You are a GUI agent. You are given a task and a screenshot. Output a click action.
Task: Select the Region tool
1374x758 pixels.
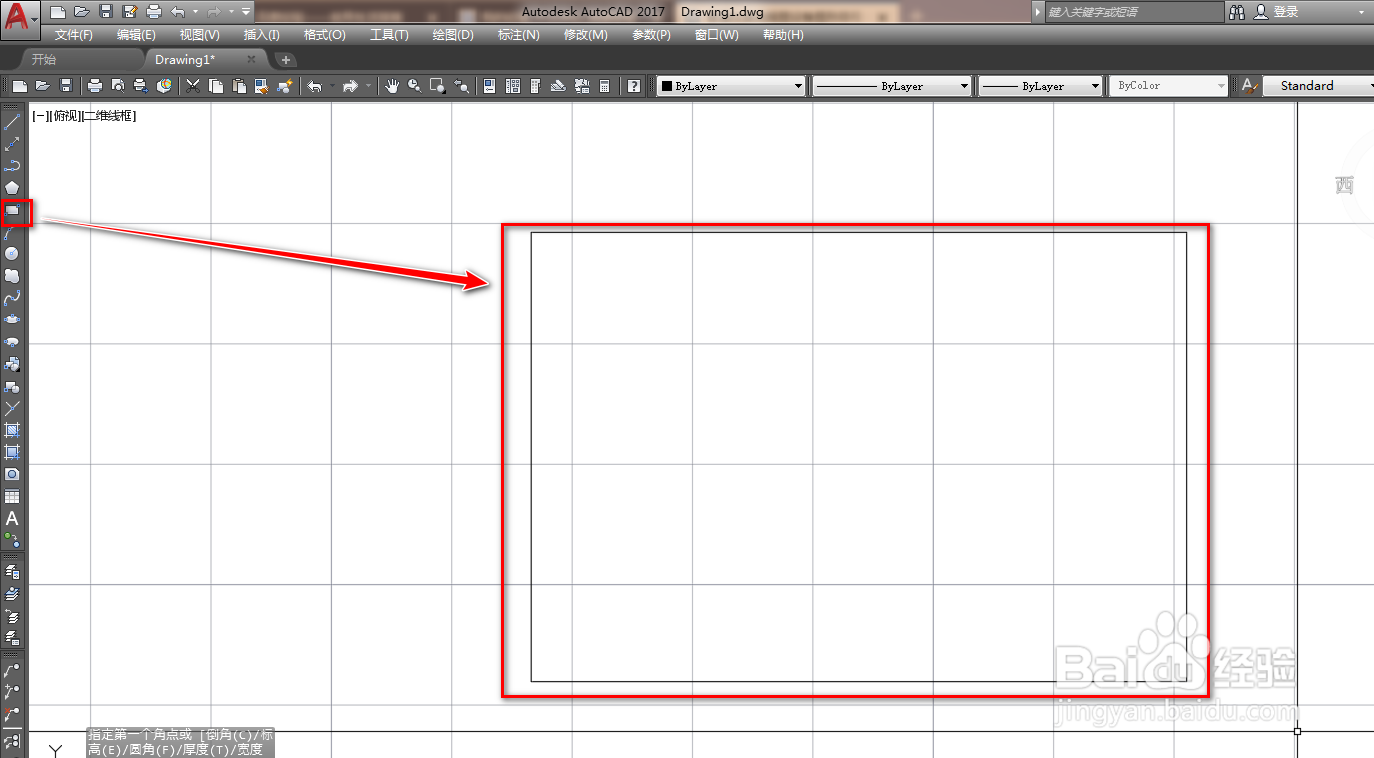pos(12,474)
